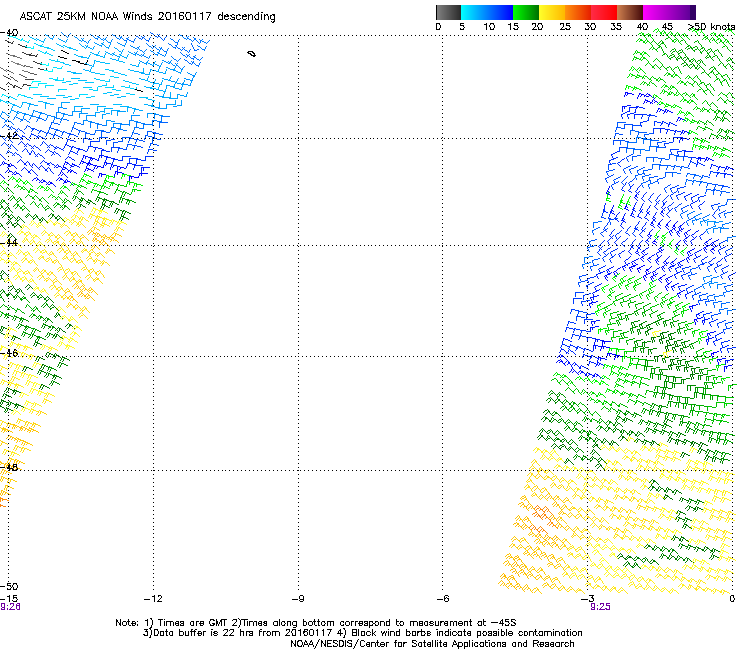Click the ASCAT 25KM NOAA Winds title

tap(147, 17)
